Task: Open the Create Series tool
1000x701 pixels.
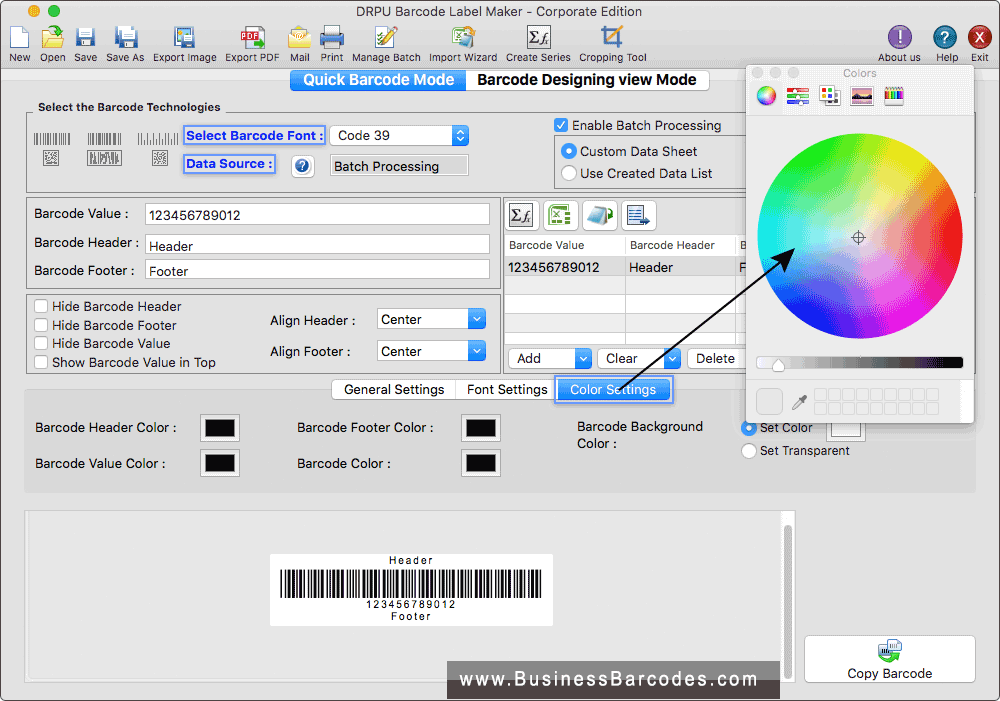Action: [x=538, y=38]
